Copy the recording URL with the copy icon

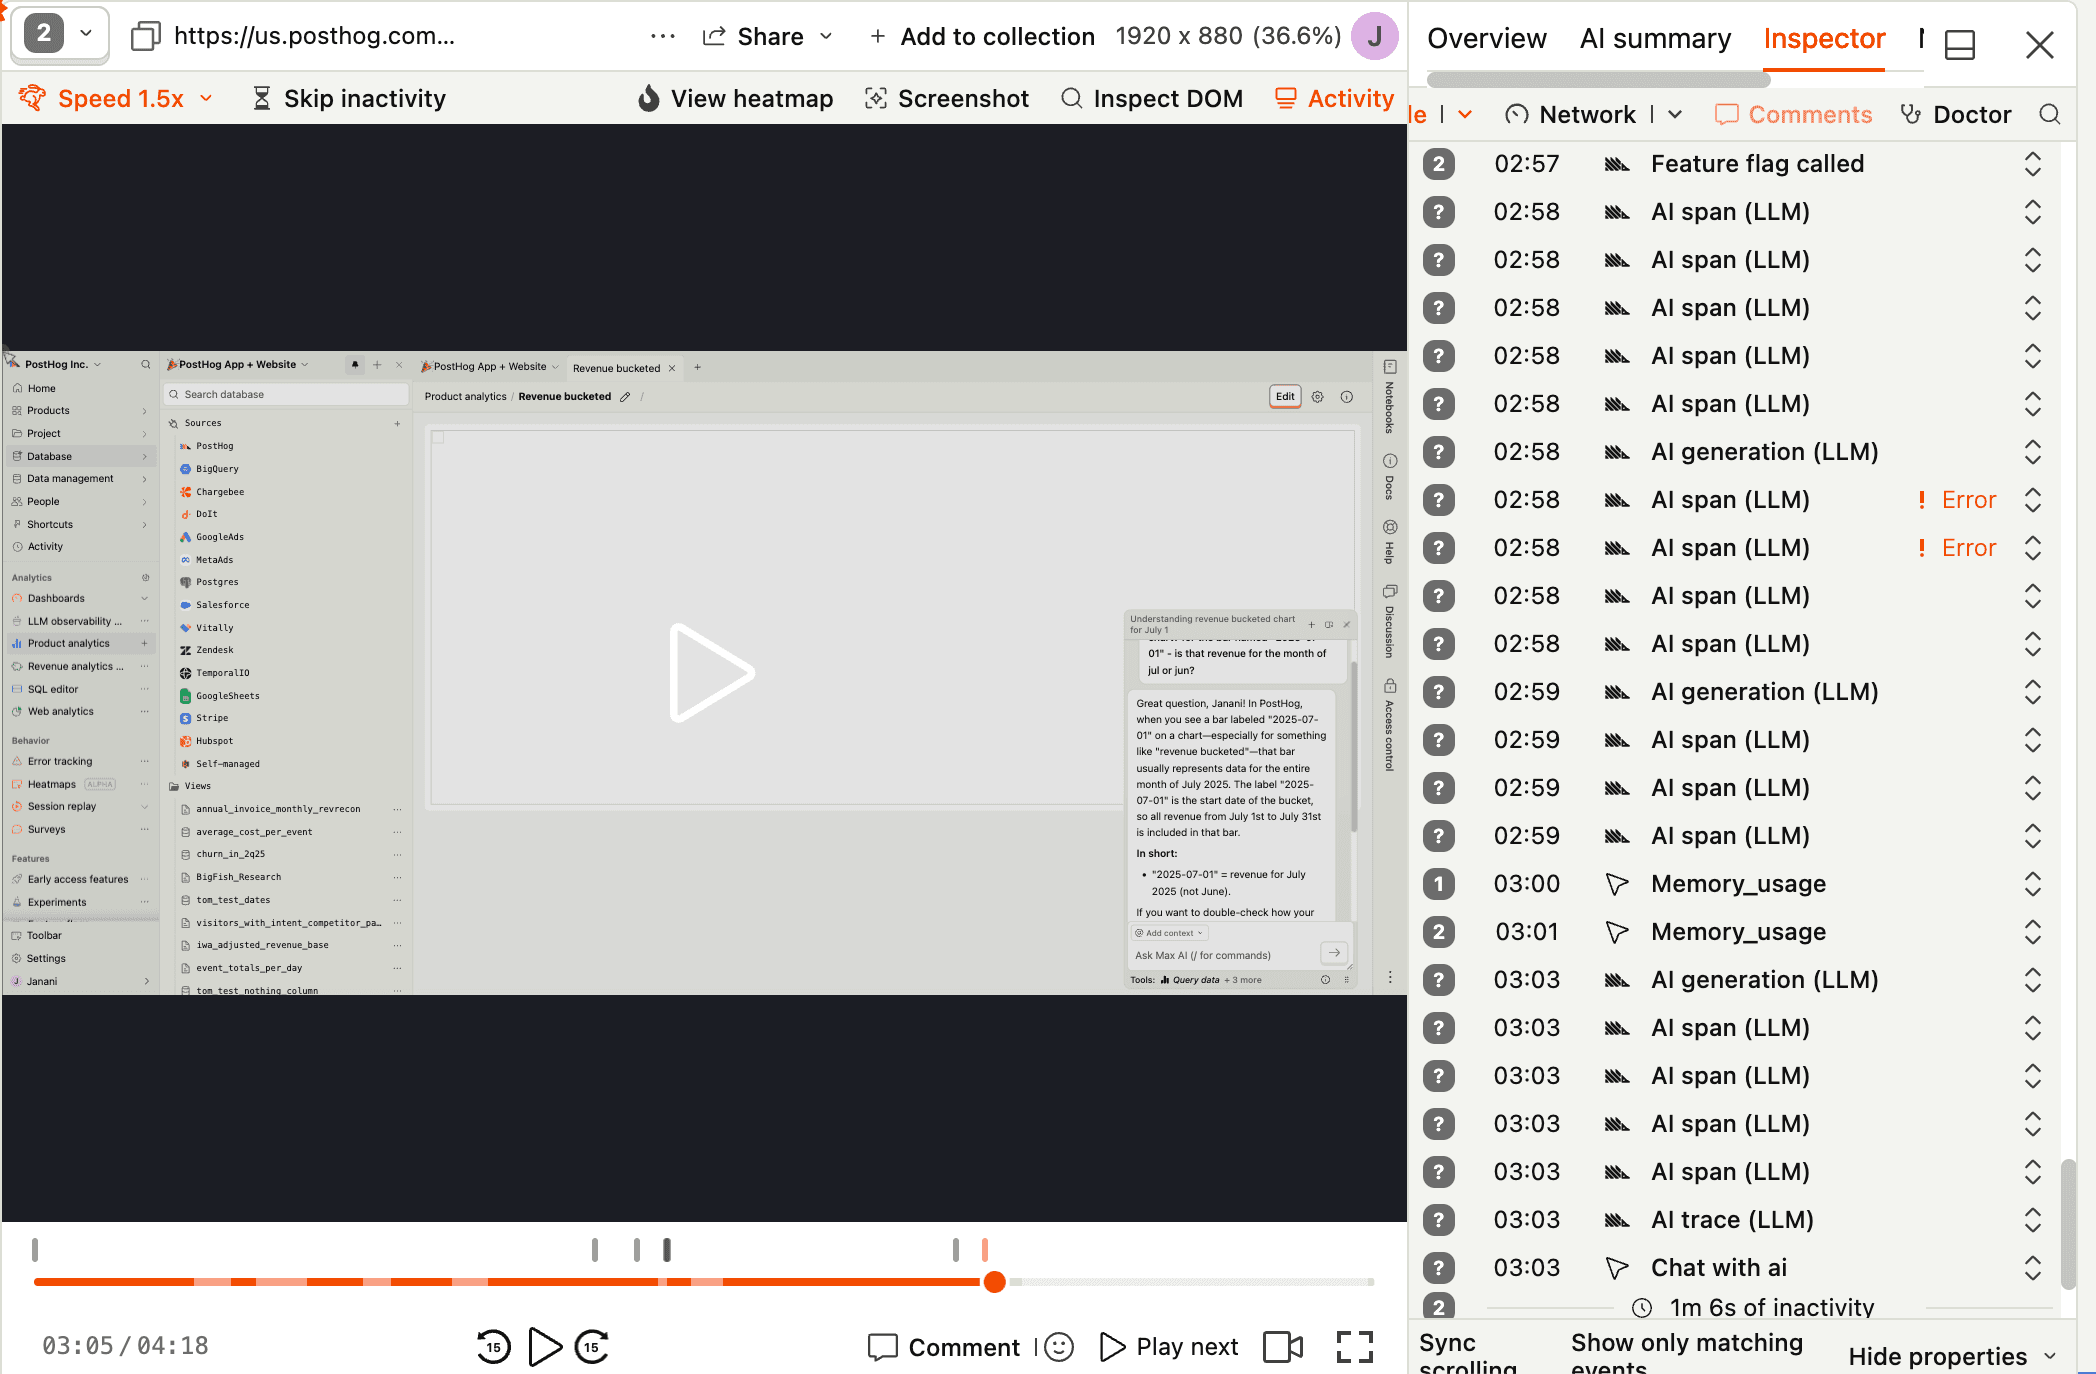coord(146,36)
